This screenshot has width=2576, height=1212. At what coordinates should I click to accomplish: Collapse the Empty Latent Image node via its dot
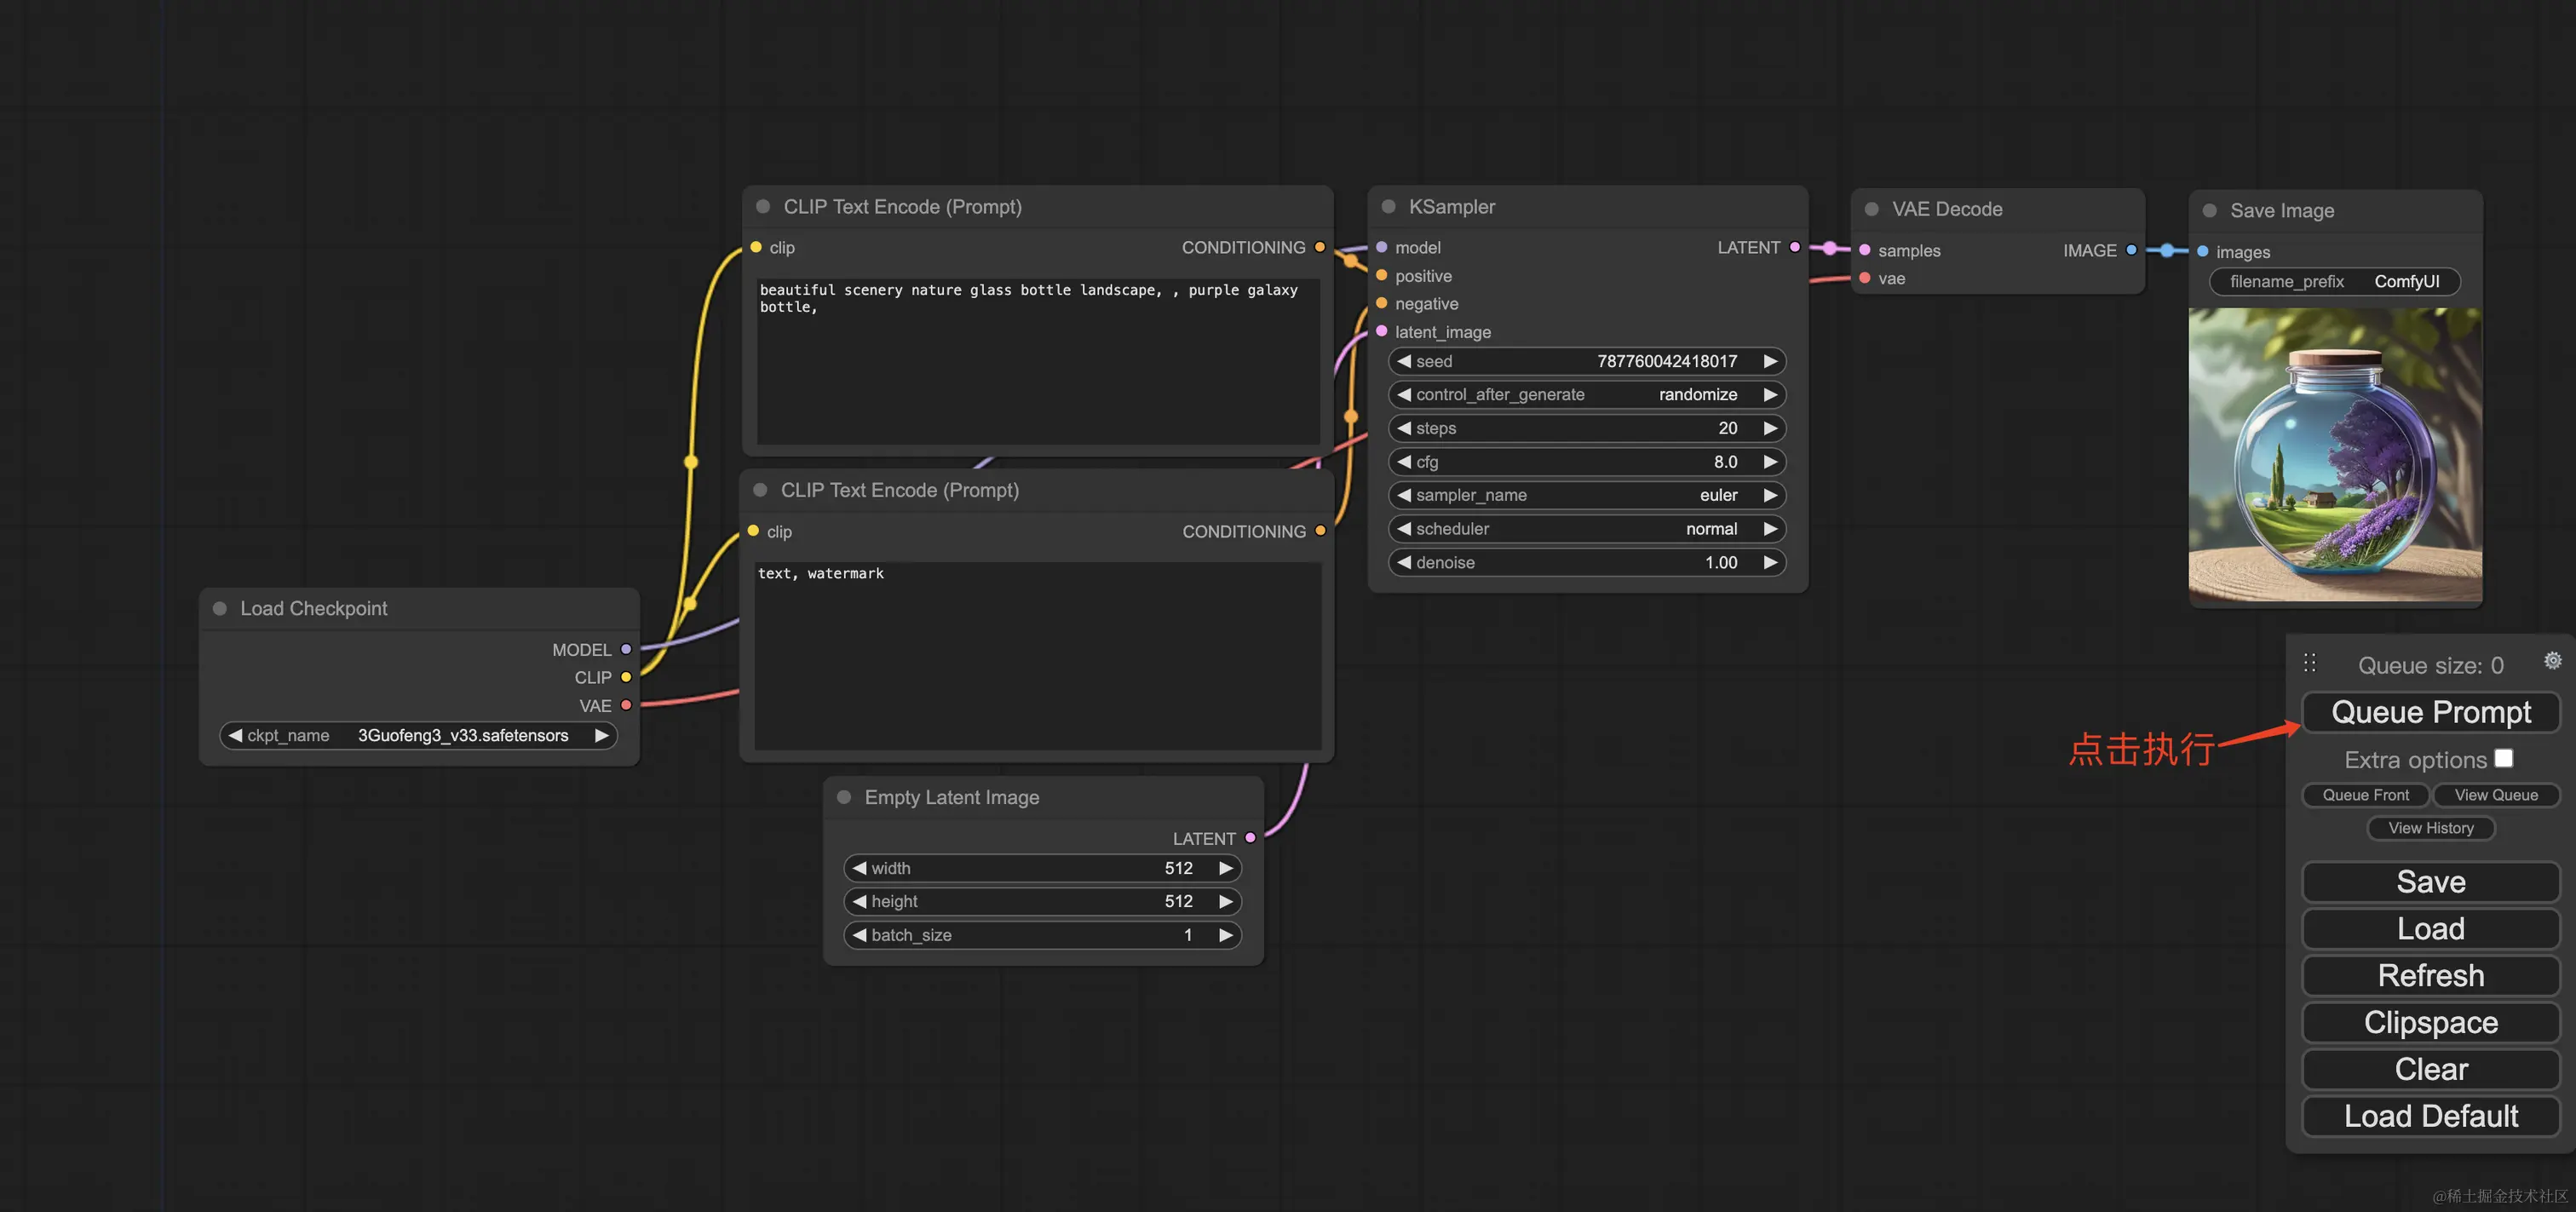tap(844, 797)
